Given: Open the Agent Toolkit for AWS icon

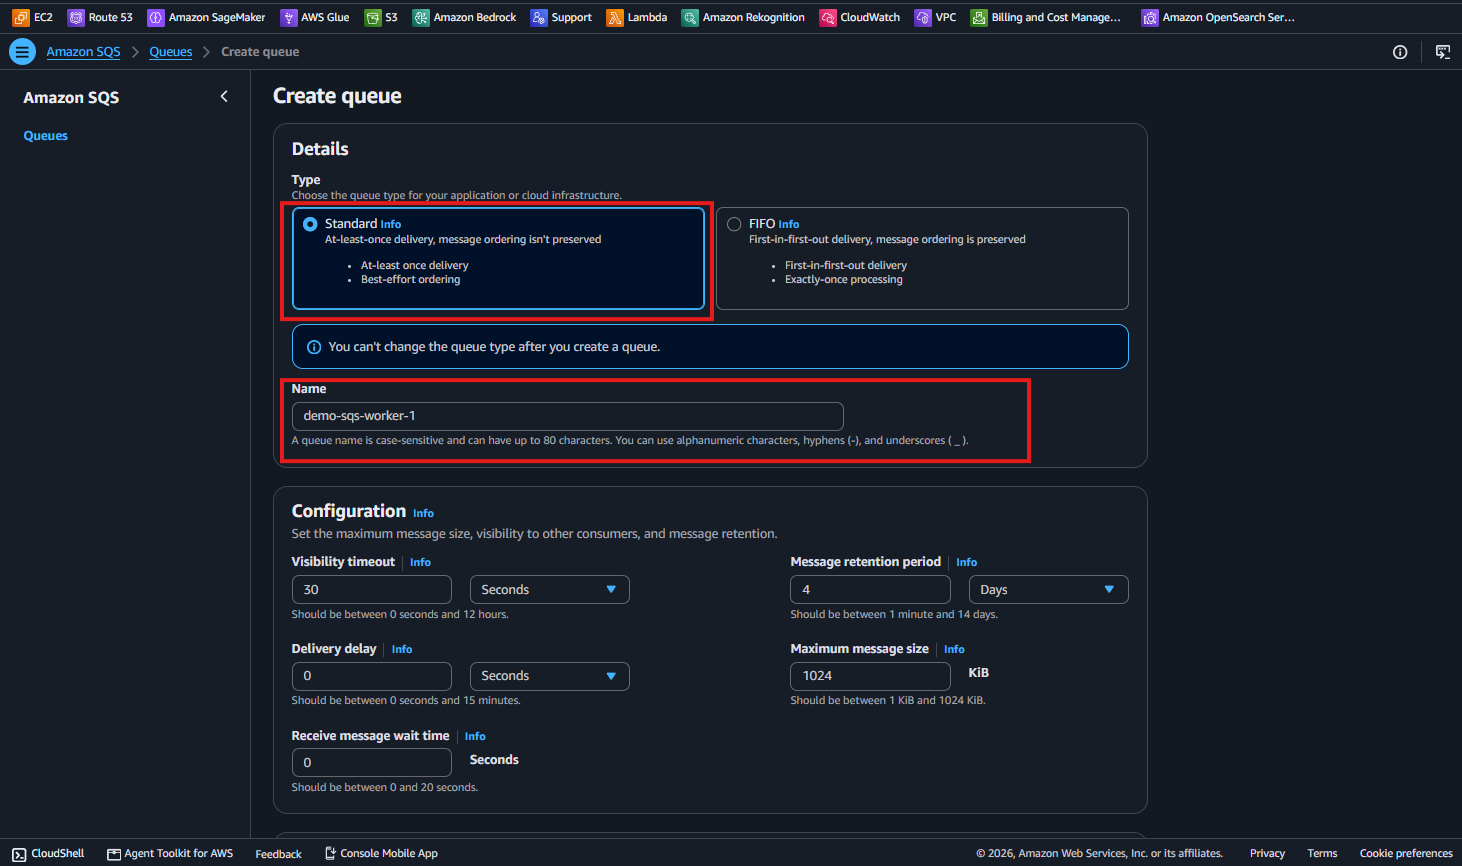Looking at the screenshot, I should [x=114, y=854].
